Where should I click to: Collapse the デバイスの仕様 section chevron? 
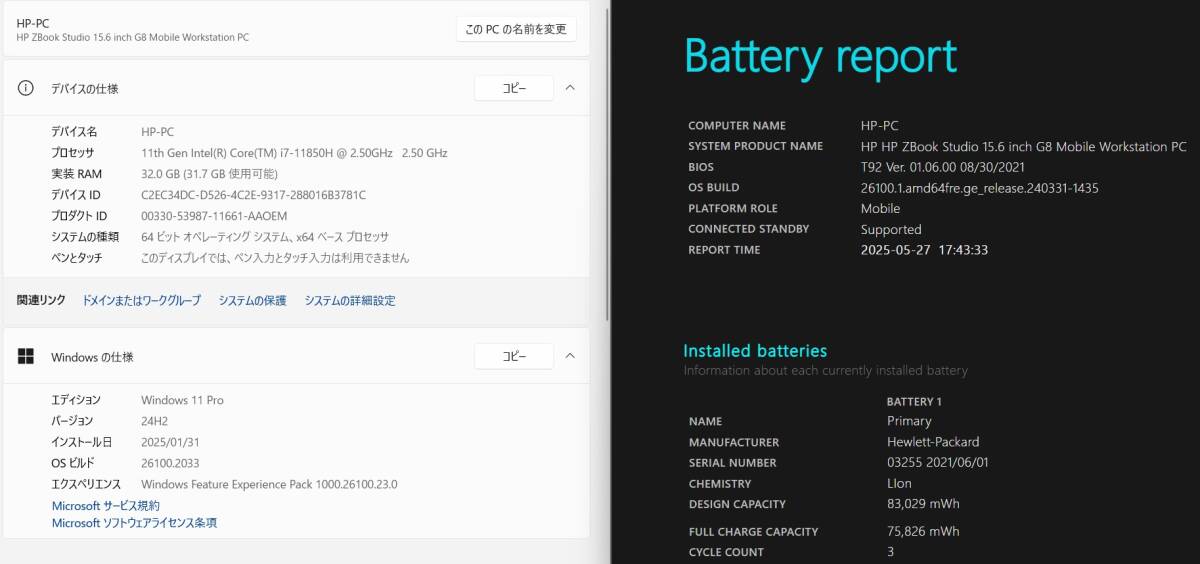(570, 88)
